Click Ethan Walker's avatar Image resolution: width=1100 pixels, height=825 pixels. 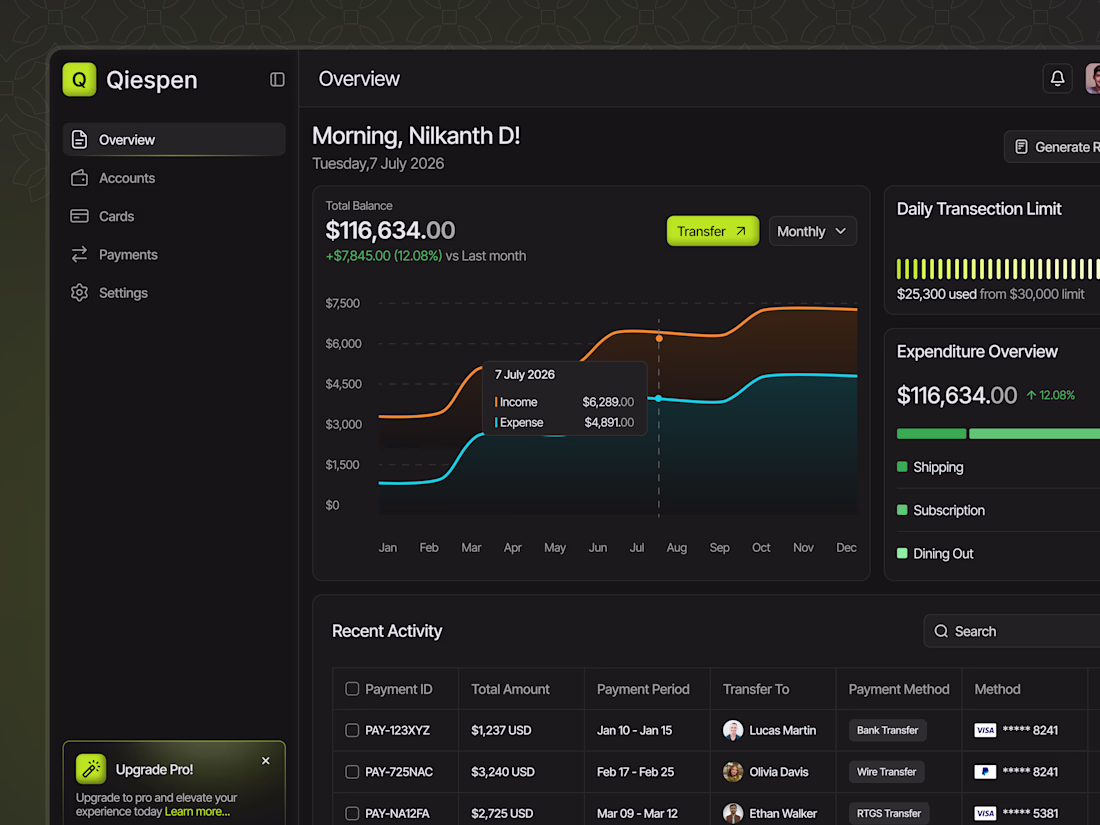click(x=733, y=813)
